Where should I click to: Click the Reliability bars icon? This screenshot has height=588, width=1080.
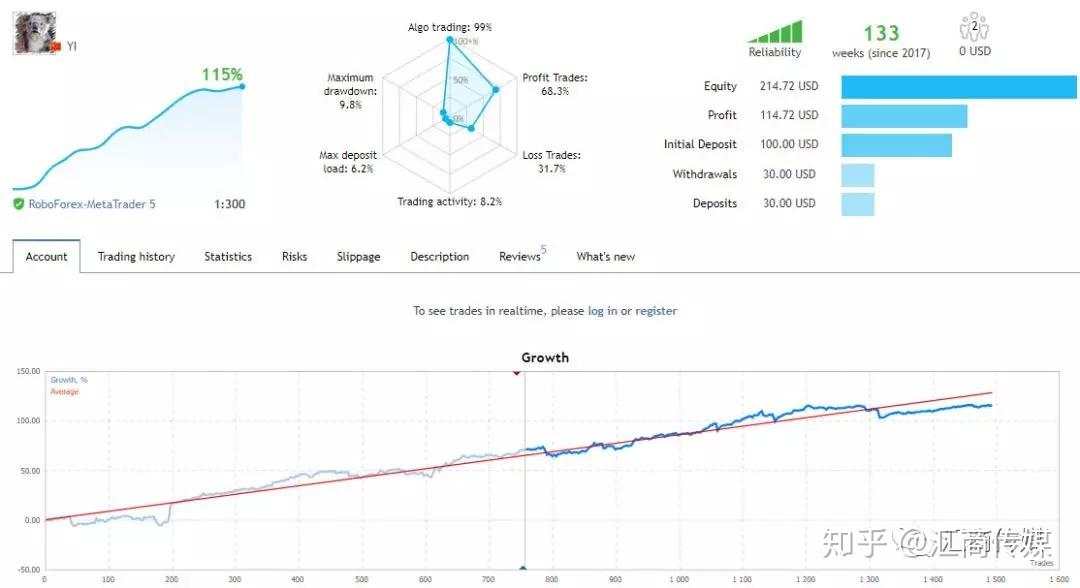click(x=776, y=32)
